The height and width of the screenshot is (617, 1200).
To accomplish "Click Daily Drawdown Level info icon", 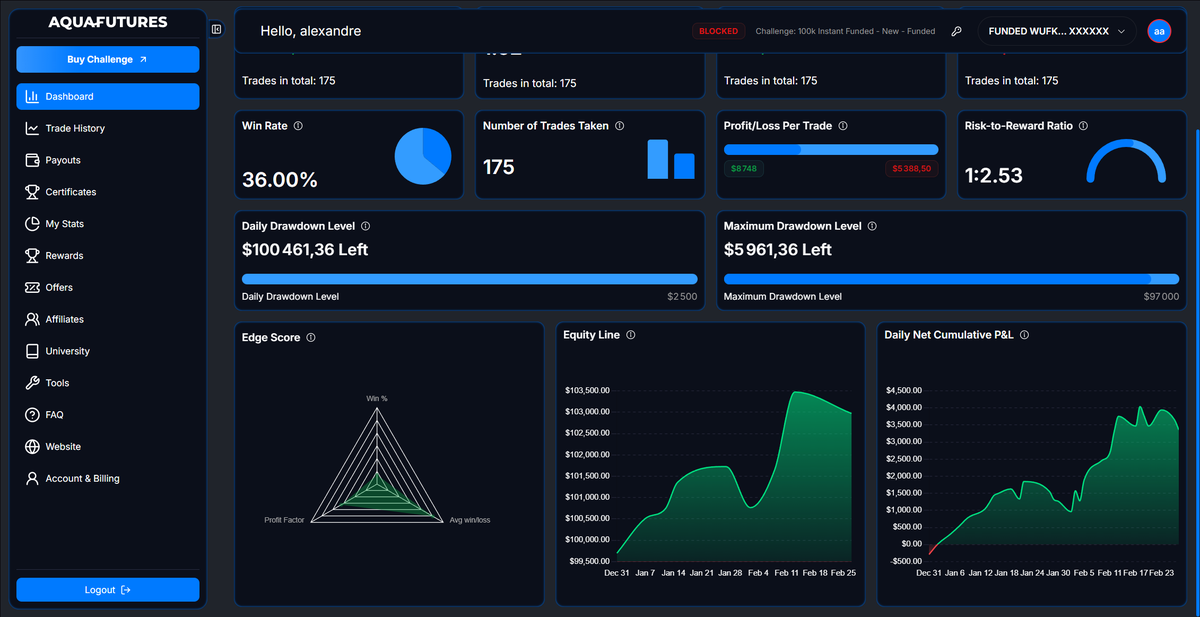I will (x=365, y=226).
